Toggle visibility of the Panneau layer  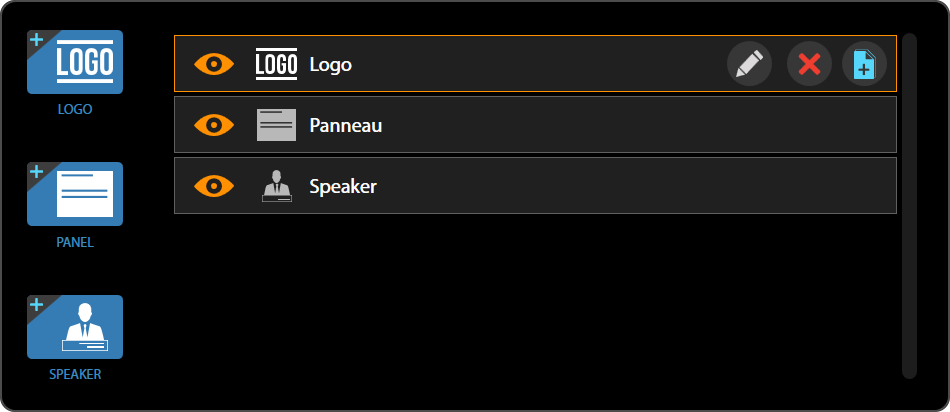pos(214,125)
